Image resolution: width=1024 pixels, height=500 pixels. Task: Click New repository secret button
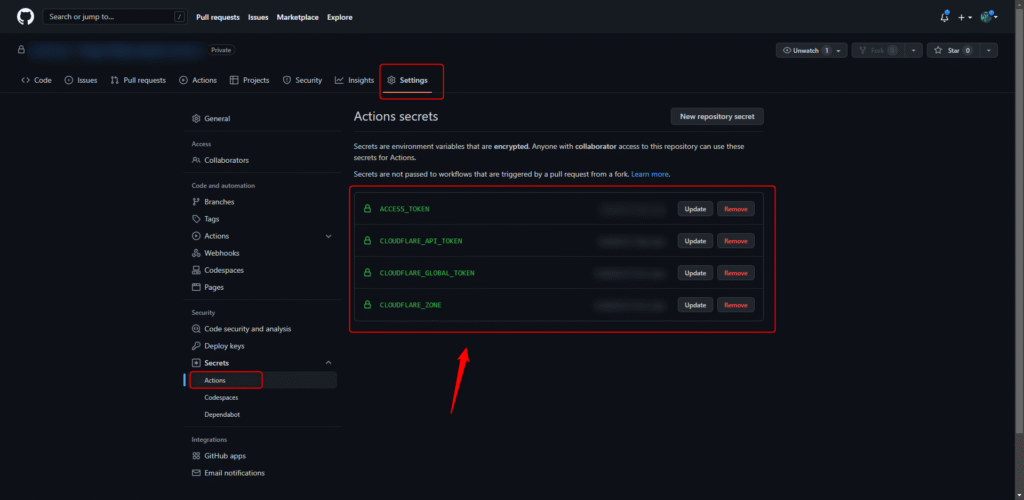(x=717, y=117)
